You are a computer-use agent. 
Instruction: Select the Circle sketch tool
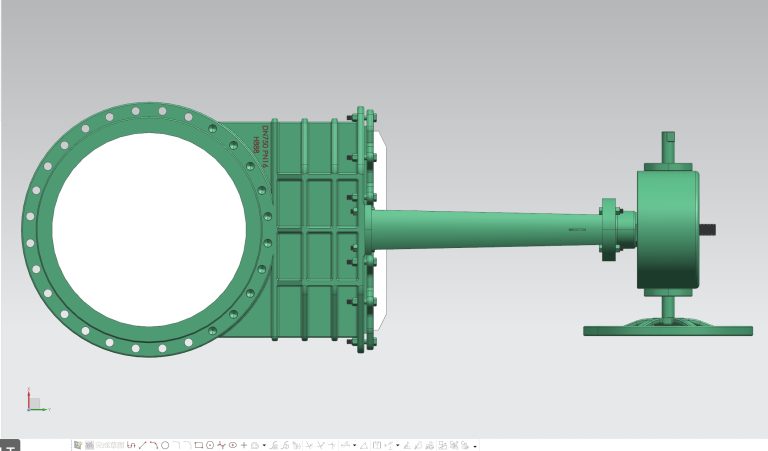pos(165,445)
